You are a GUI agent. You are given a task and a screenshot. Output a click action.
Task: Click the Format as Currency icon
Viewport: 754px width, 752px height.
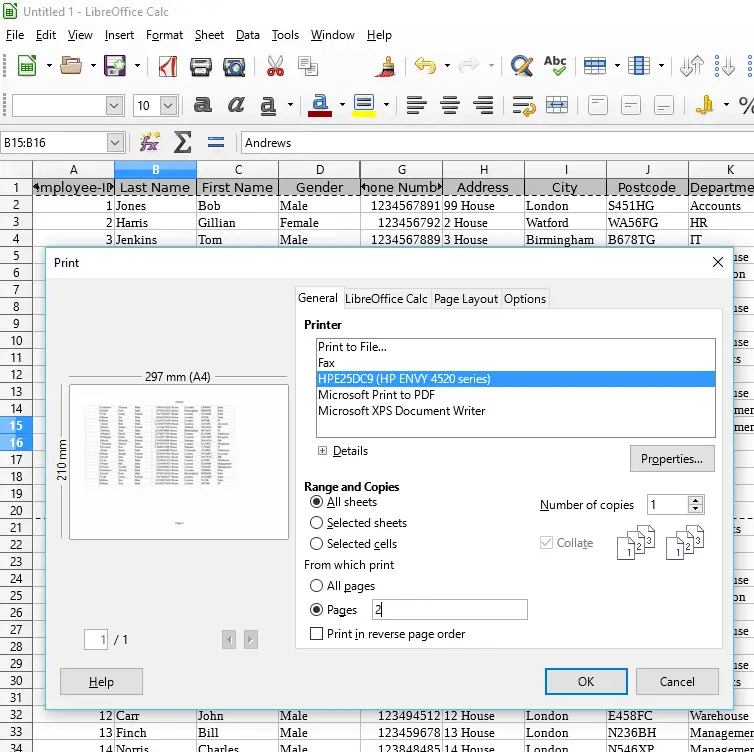pyautogui.click(x=705, y=105)
